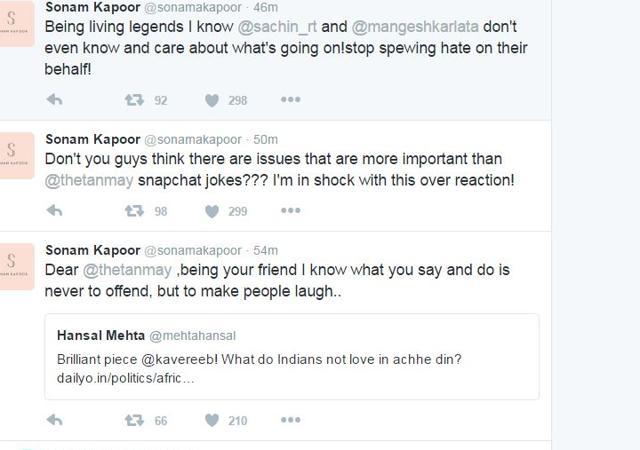Retweet the tweet with 66 retweets
This screenshot has height=450, width=640.
(x=134, y=420)
